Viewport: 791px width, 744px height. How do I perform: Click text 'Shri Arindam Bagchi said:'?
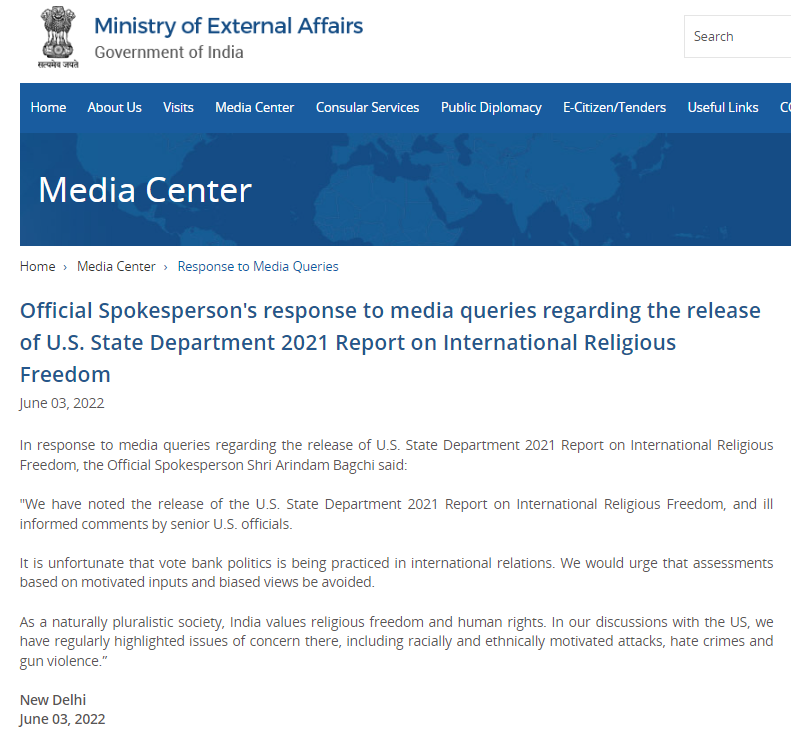[327, 465]
